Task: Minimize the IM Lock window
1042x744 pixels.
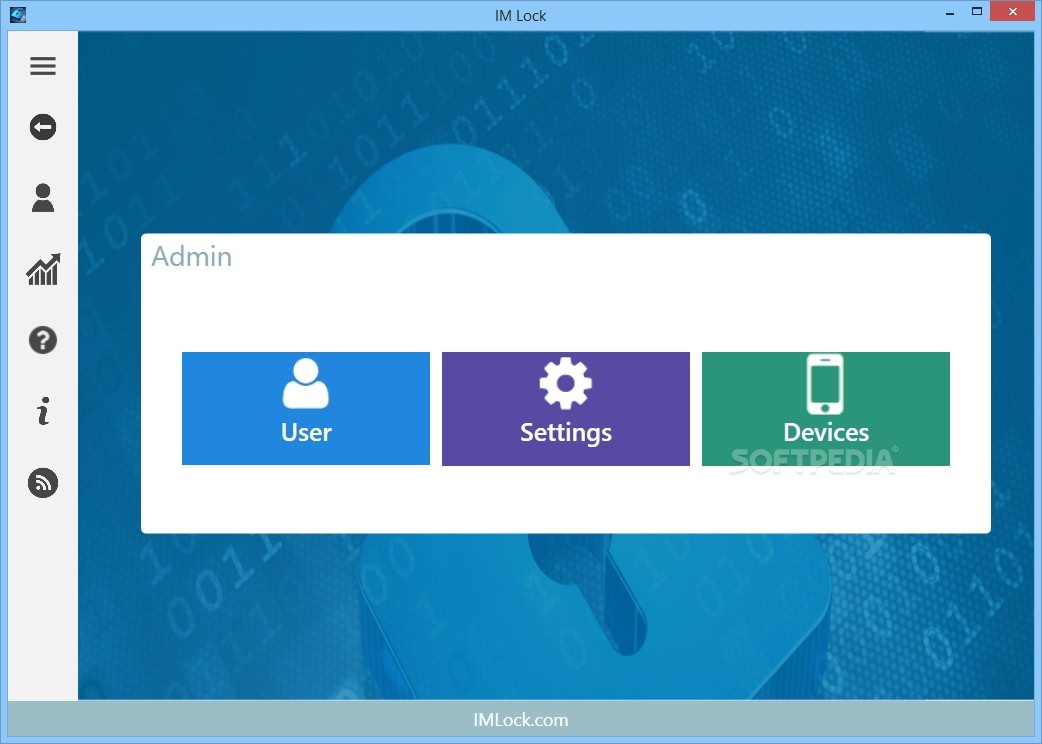Action: pyautogui.click(x=950, y=13)
